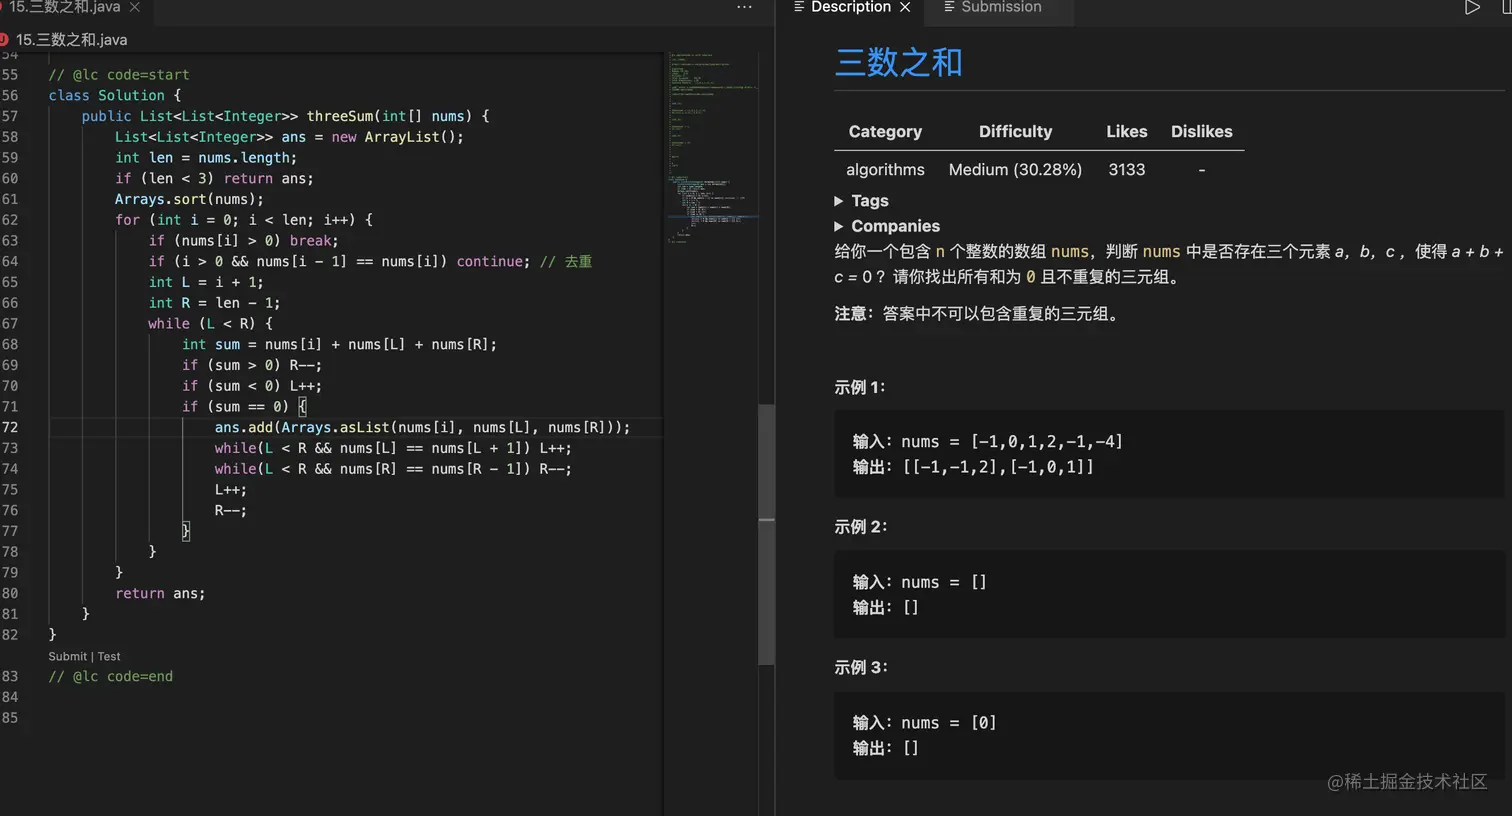
Task: Click the editor minimap code preview
Action: click(x=712, y=147)
